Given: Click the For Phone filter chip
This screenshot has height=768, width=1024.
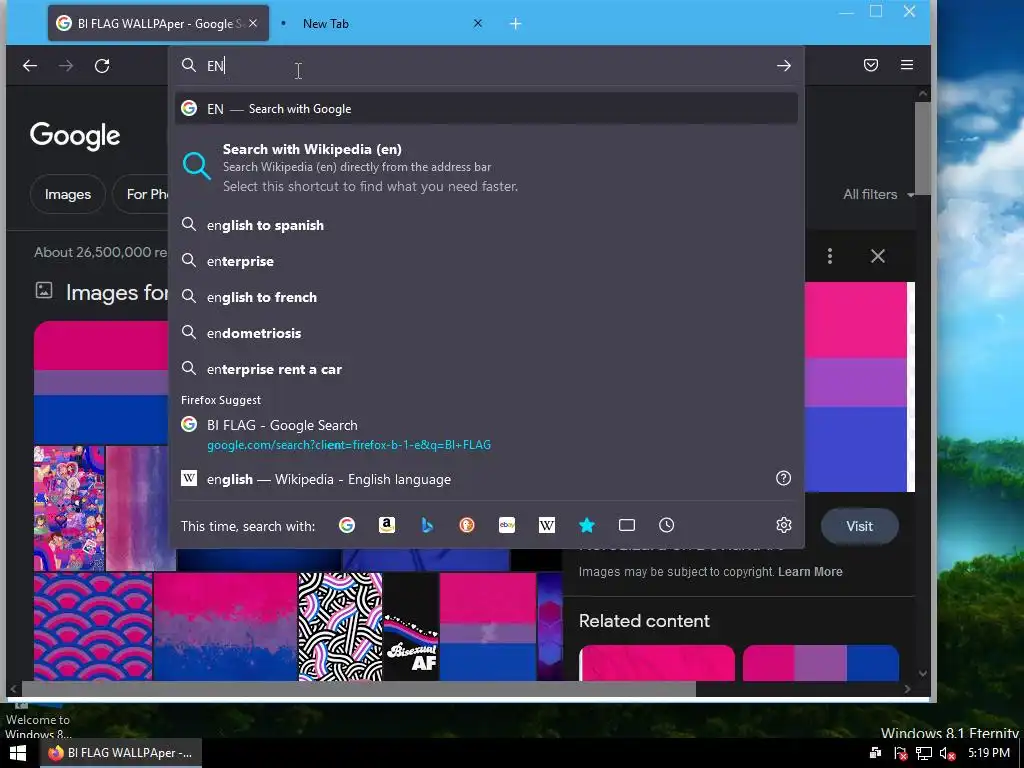Looking at the screenshot, I should point(141,194).
